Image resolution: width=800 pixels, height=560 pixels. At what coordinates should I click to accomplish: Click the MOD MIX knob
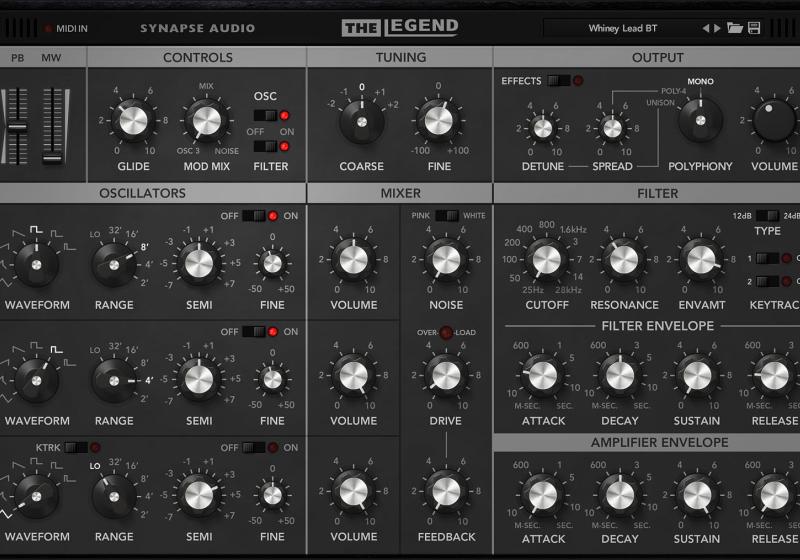click(x=206, y=121)
